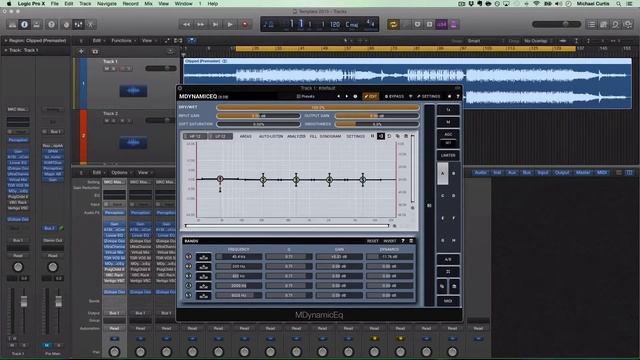Click Reset in Bands panel

coord(372,241)
